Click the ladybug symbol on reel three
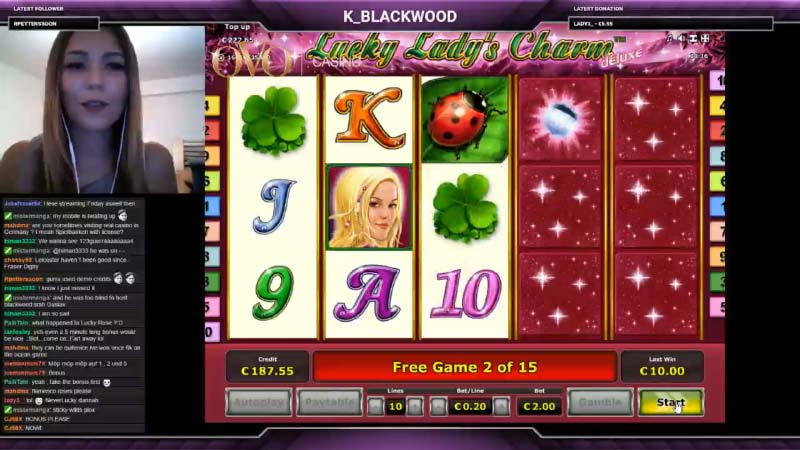The width and height of the screenshot is (800, 450). tap(464, 119)
